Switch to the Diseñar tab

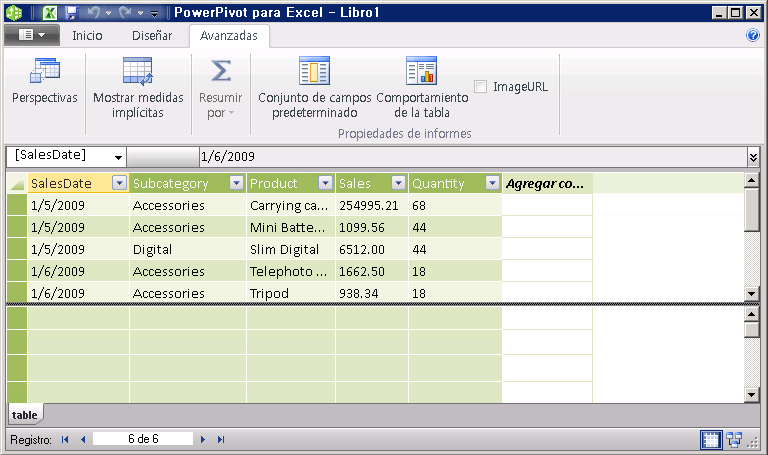152,36
